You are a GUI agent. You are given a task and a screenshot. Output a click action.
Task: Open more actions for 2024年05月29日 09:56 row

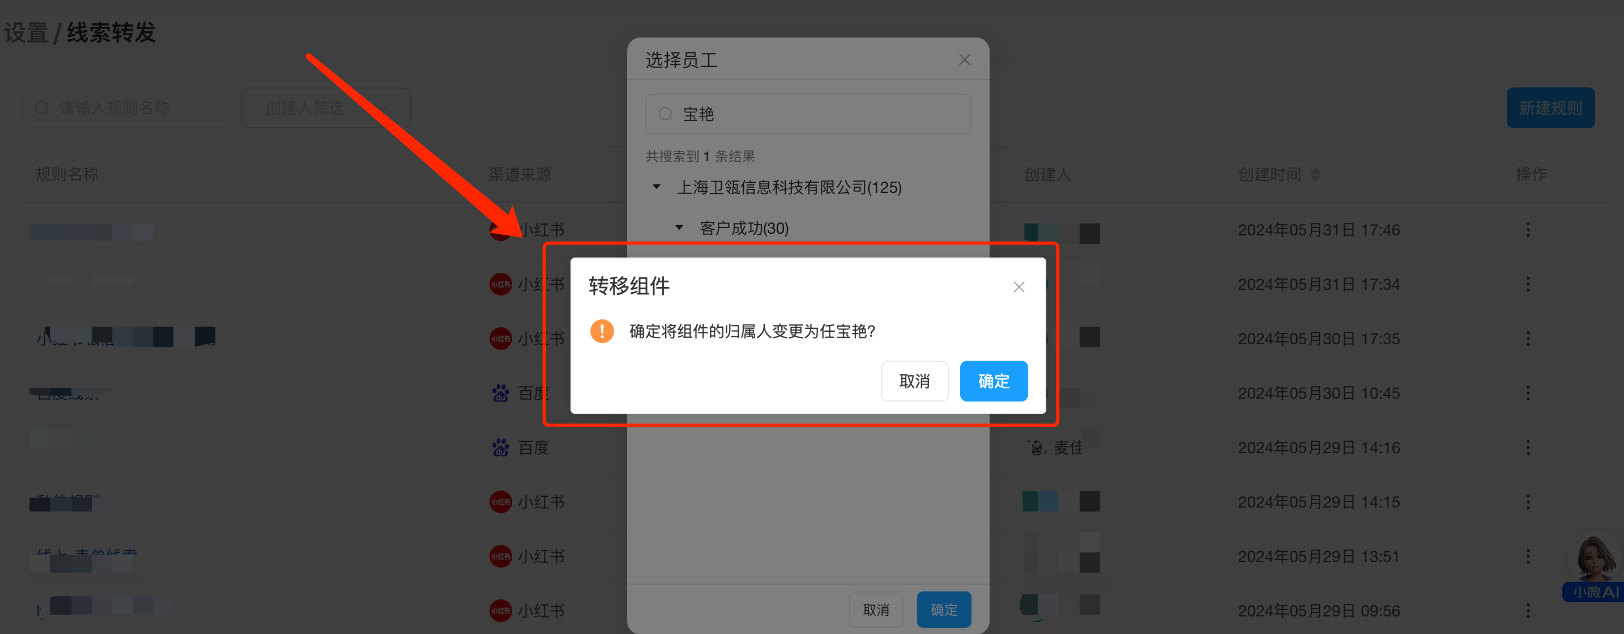1528,610
